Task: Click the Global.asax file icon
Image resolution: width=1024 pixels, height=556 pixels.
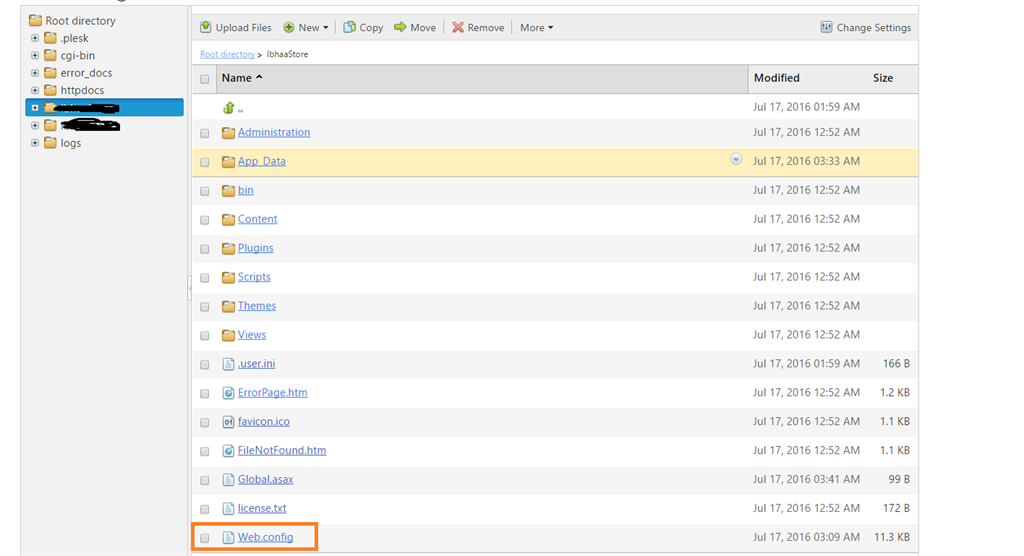Action: click(x=228, y=480)
